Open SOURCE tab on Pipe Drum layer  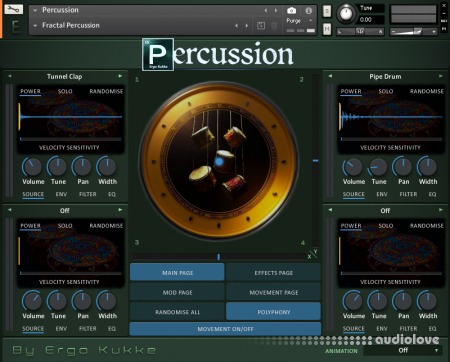[354, 194]
